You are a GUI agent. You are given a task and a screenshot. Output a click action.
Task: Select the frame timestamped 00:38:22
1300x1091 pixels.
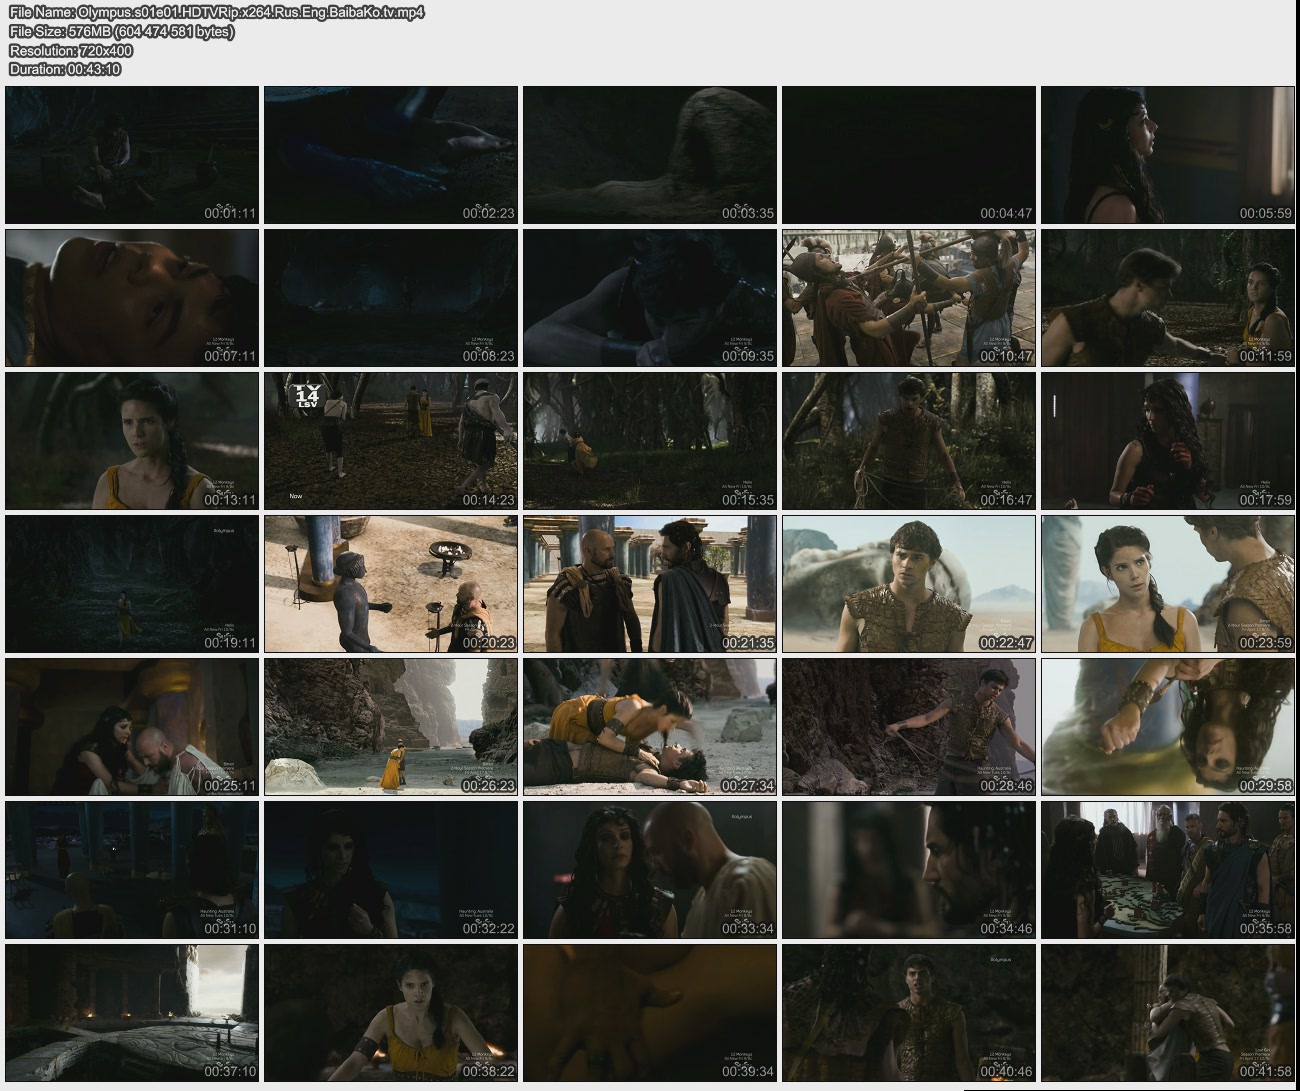coord(391,1013)
